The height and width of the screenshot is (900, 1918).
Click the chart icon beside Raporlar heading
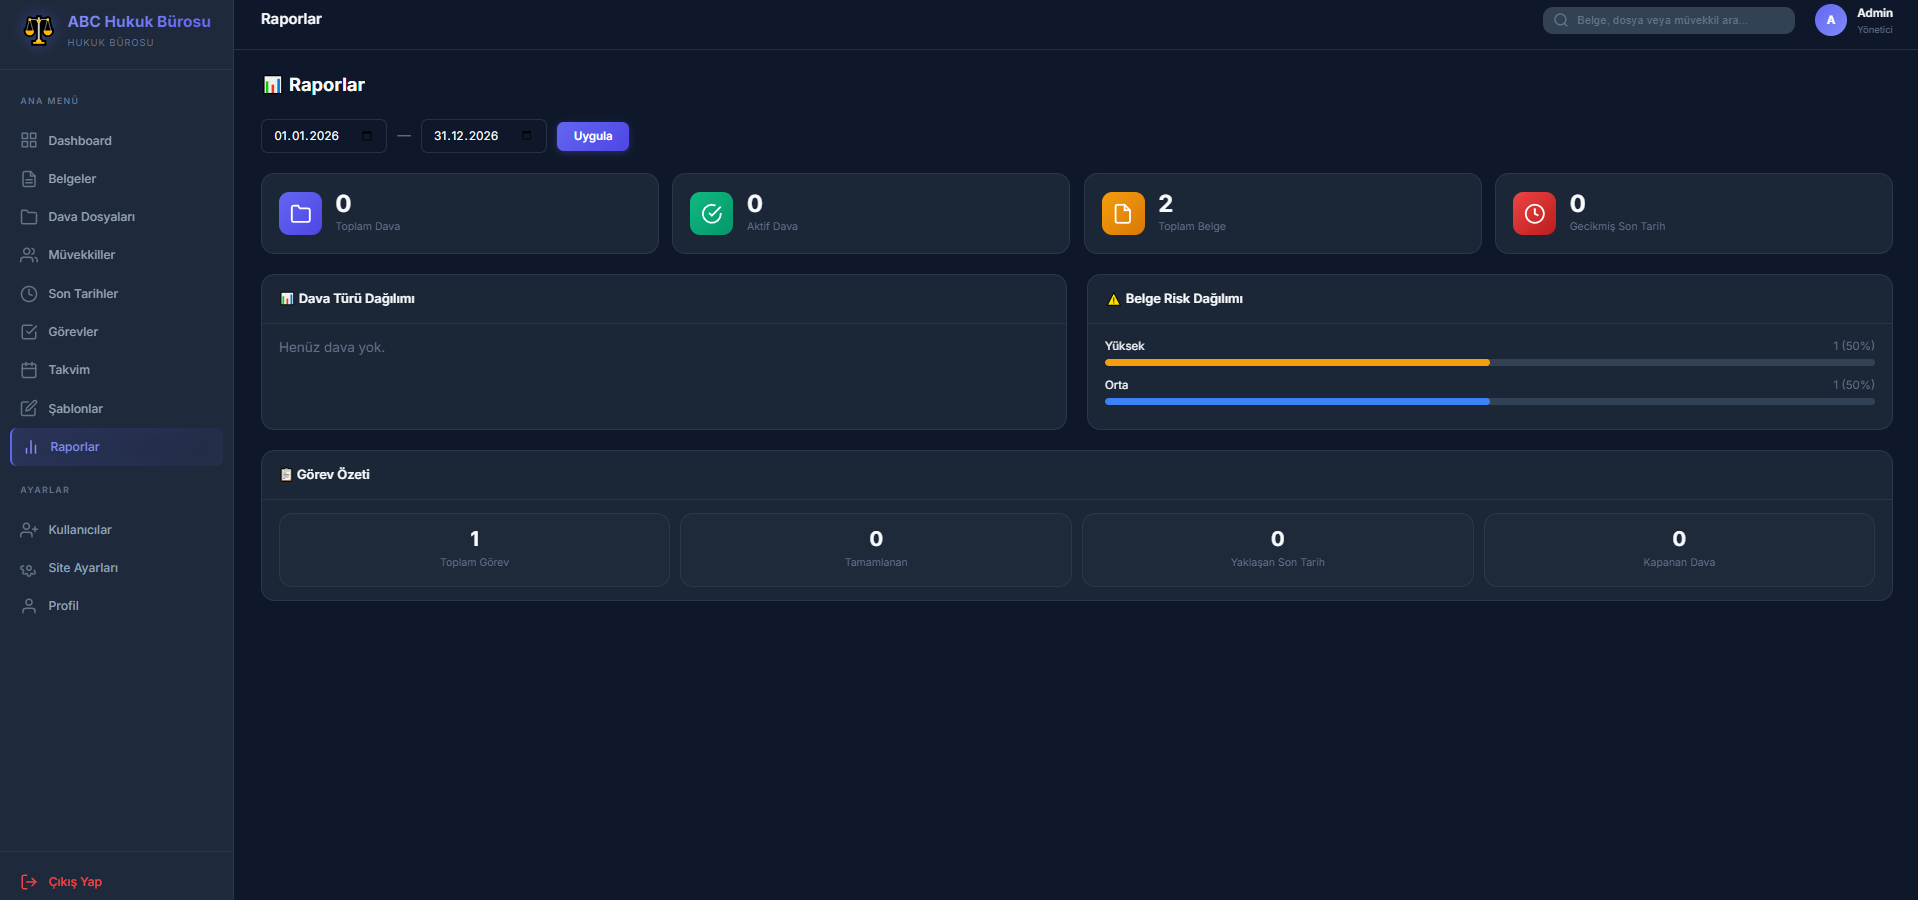(272, 85)
